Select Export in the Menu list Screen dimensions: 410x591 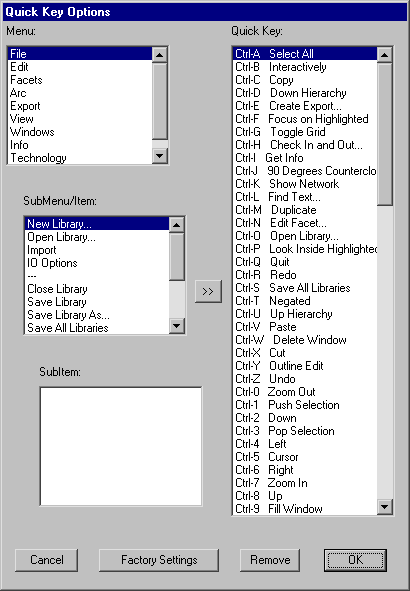pyautogui.click(x=80, y=106)
